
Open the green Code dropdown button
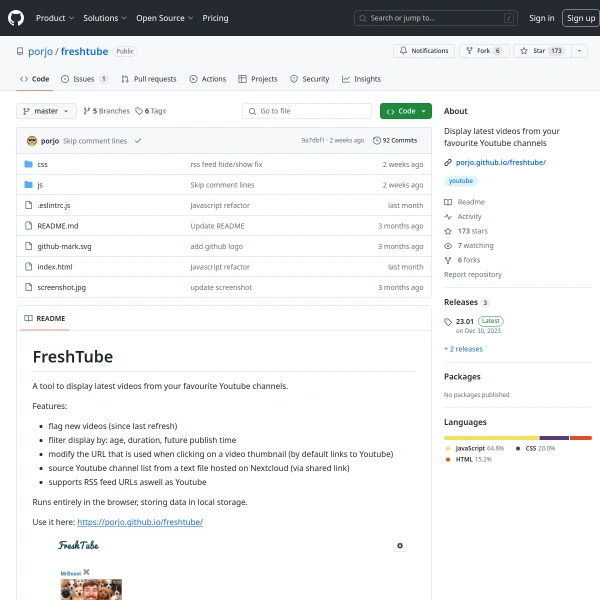pyautogui.click(x=406, y=111)
